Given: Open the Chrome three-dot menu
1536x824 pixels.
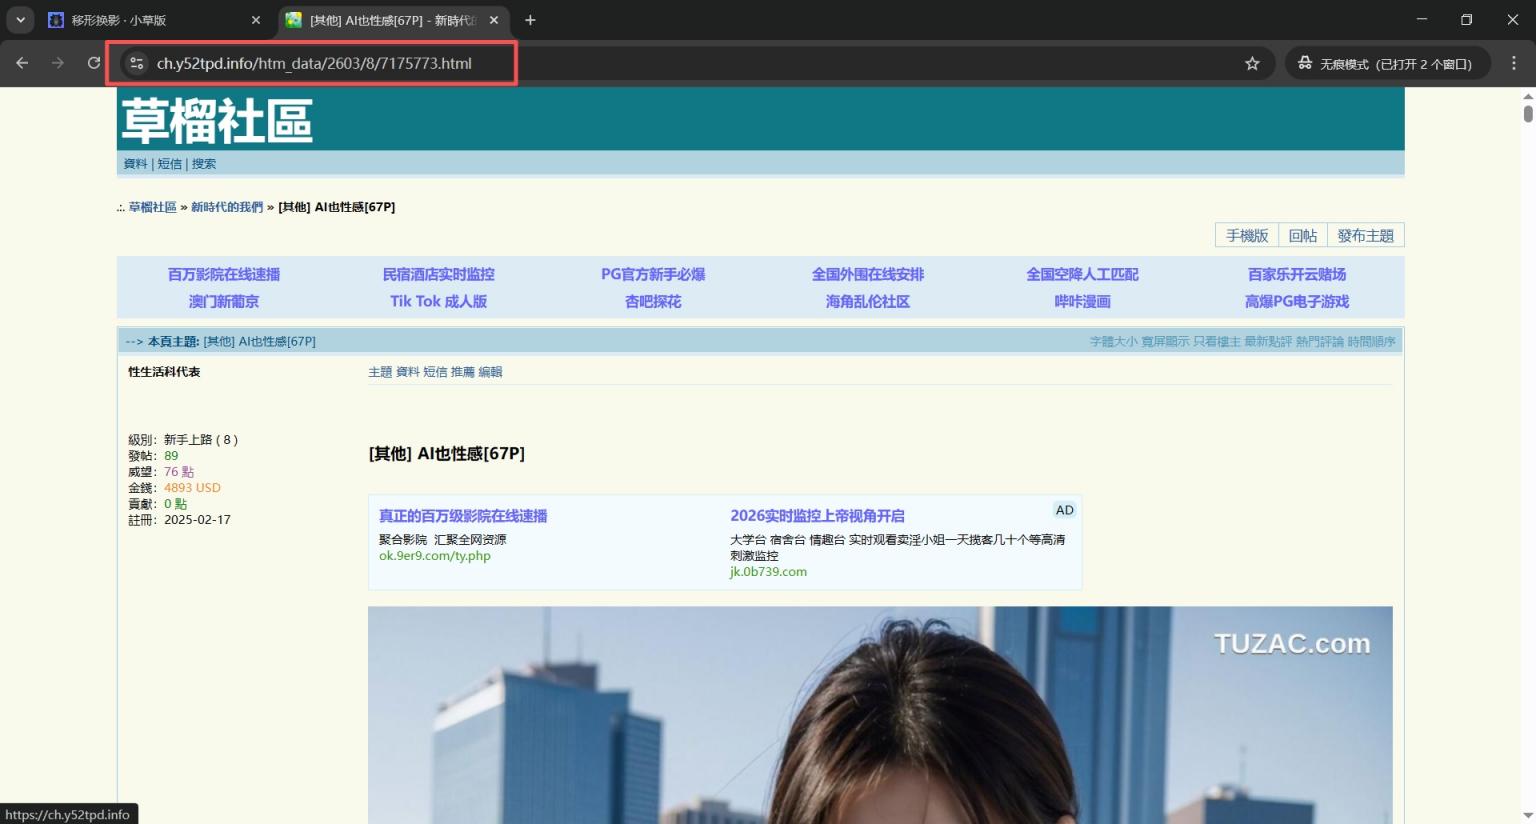Looking at the screenshot, I should pos(1514,63).
